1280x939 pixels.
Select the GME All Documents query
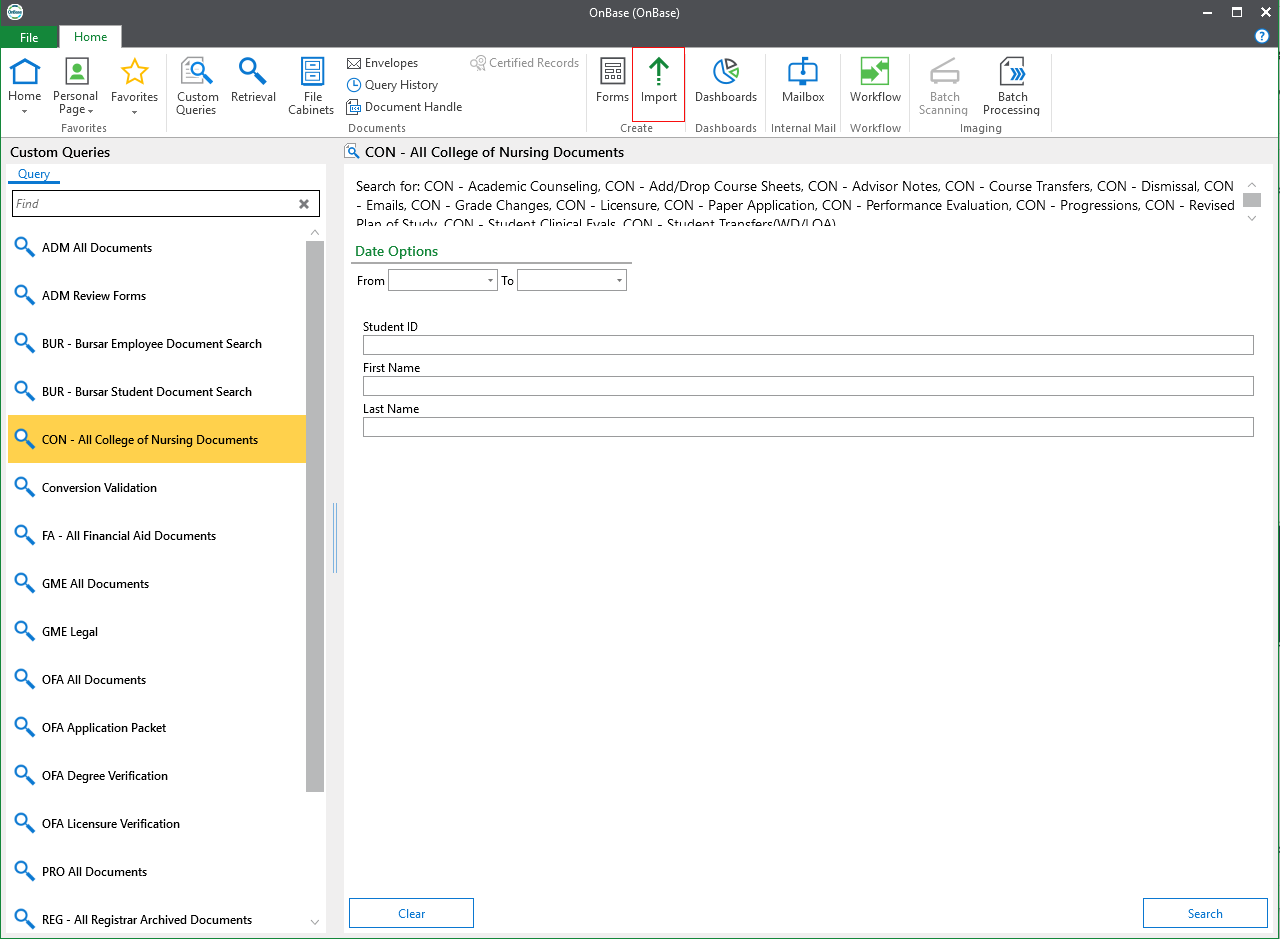tap(157, 583)
